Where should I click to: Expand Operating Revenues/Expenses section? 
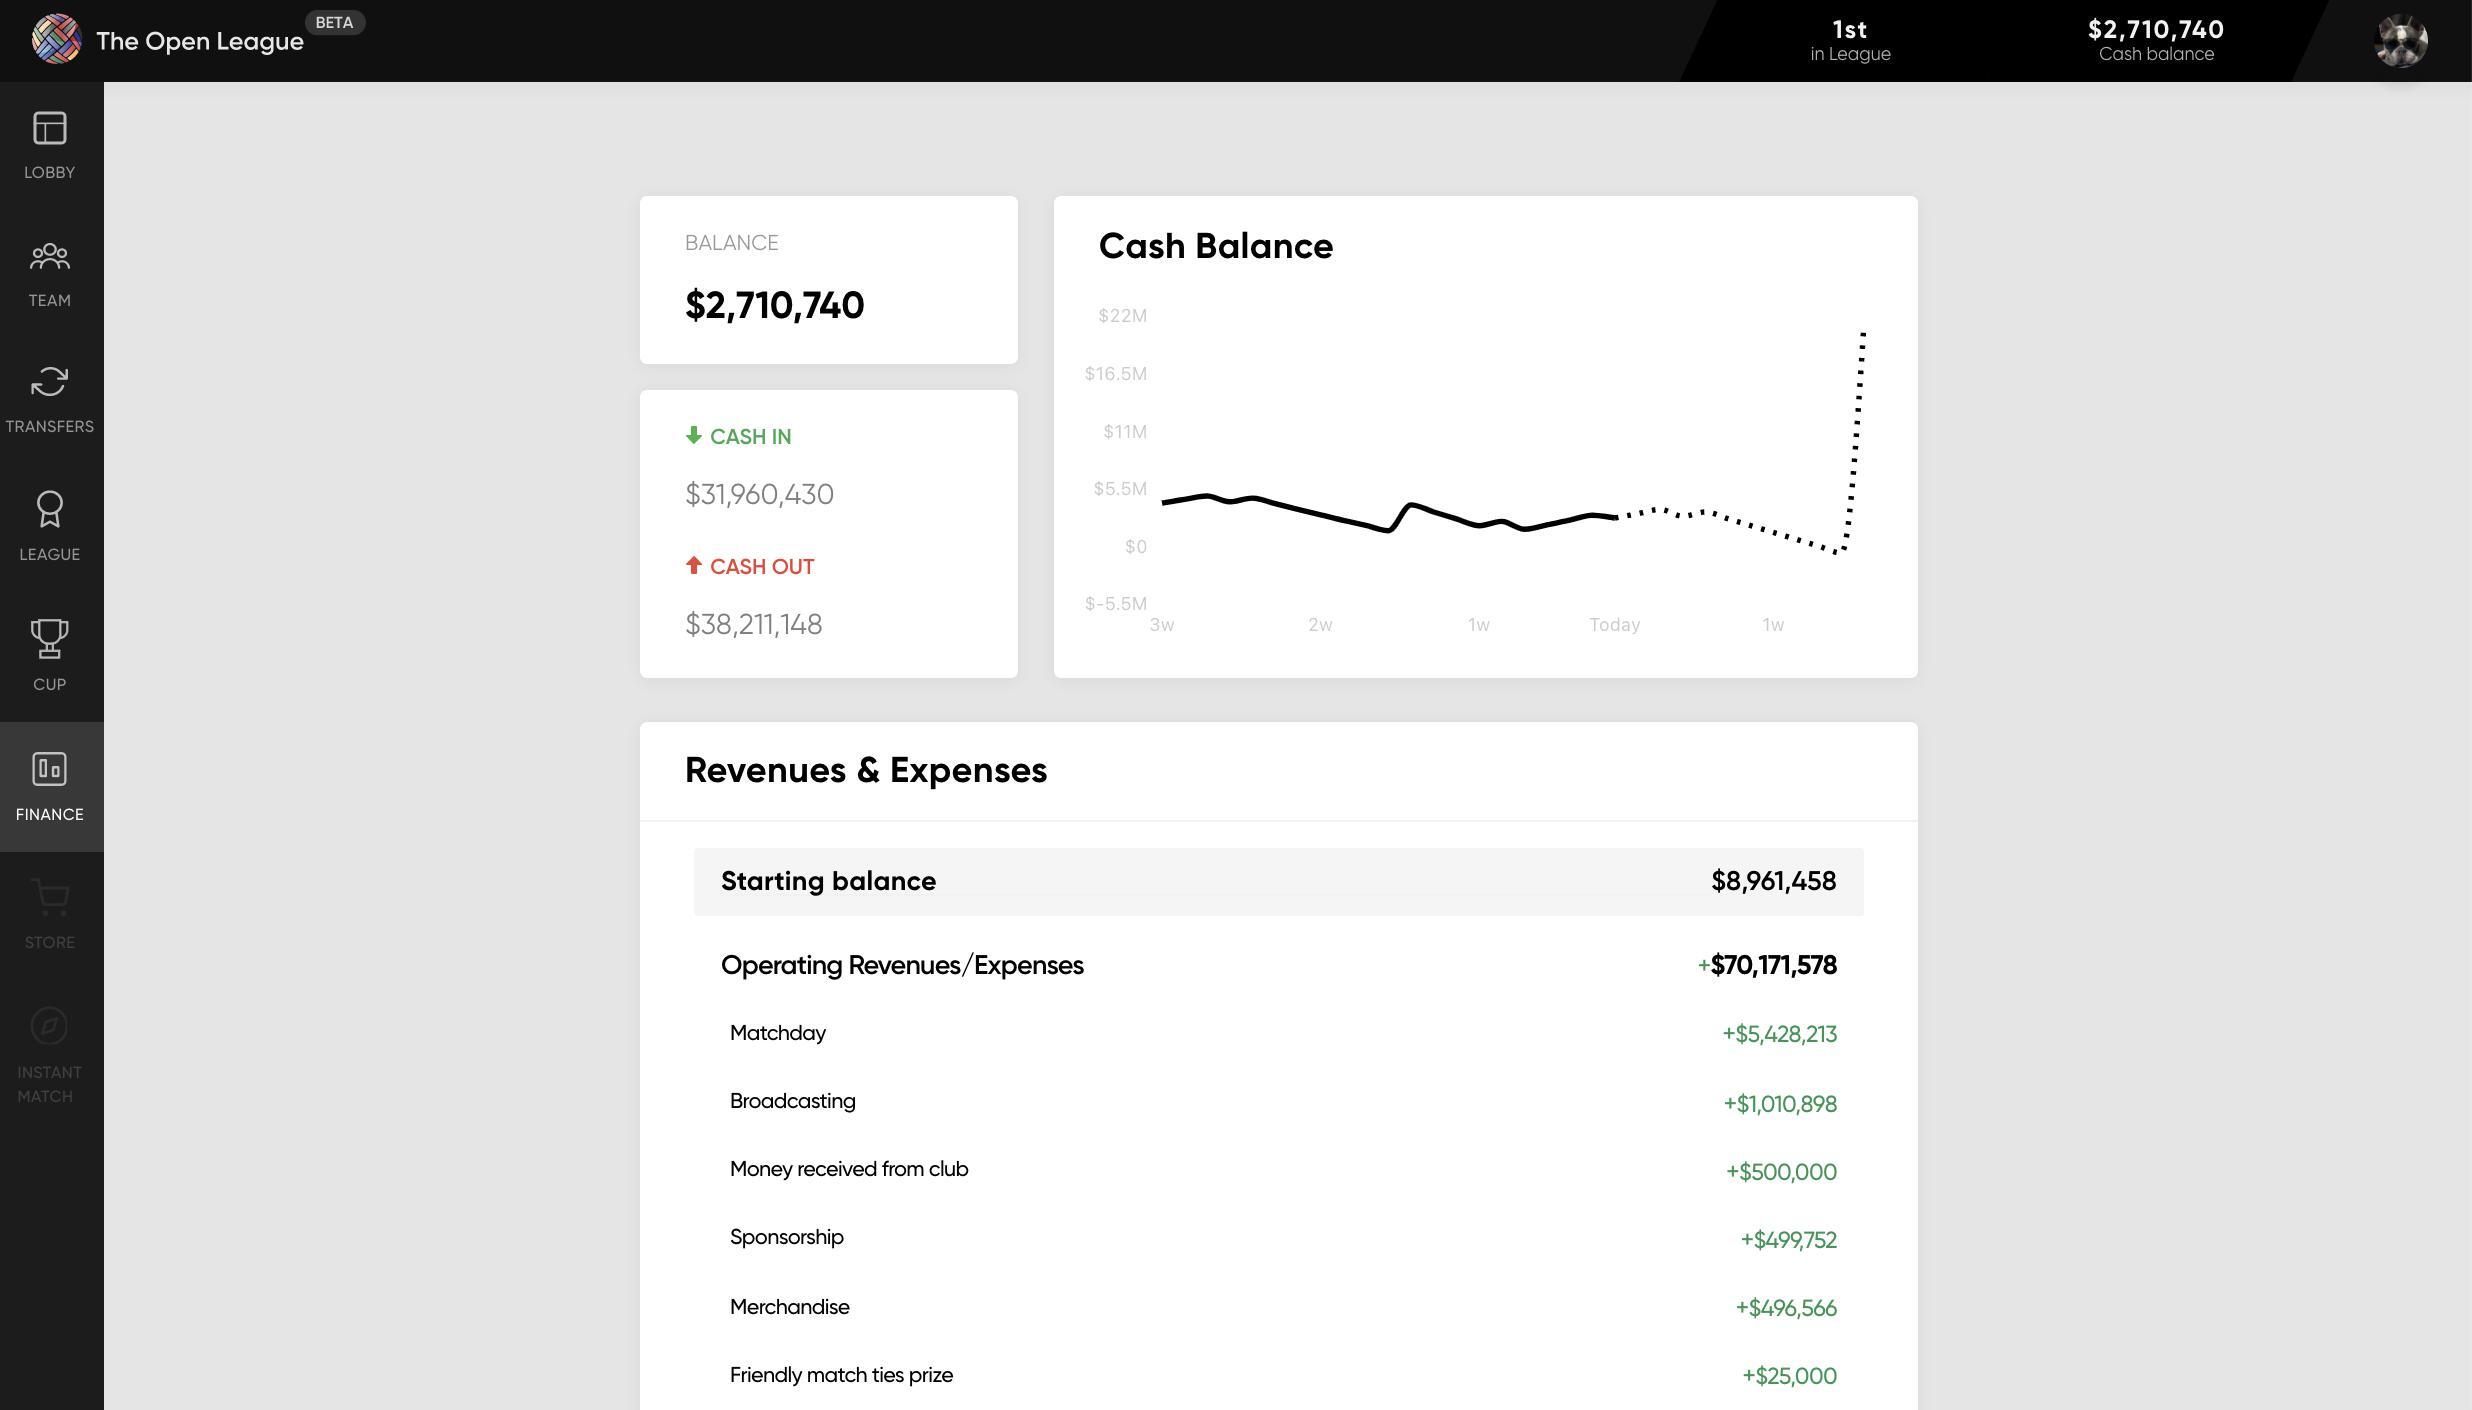click(x=902, y=965)
